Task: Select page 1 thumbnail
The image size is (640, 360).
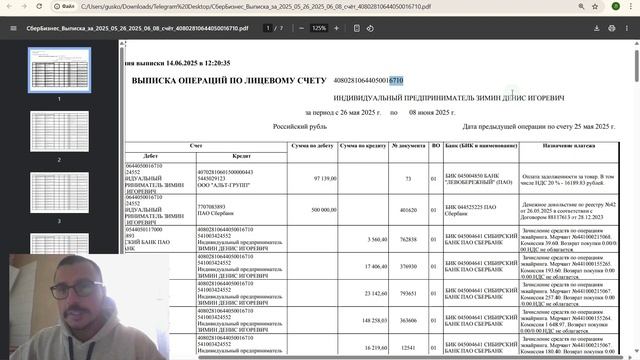Action: pyautogui.click(x=60, y=70)
